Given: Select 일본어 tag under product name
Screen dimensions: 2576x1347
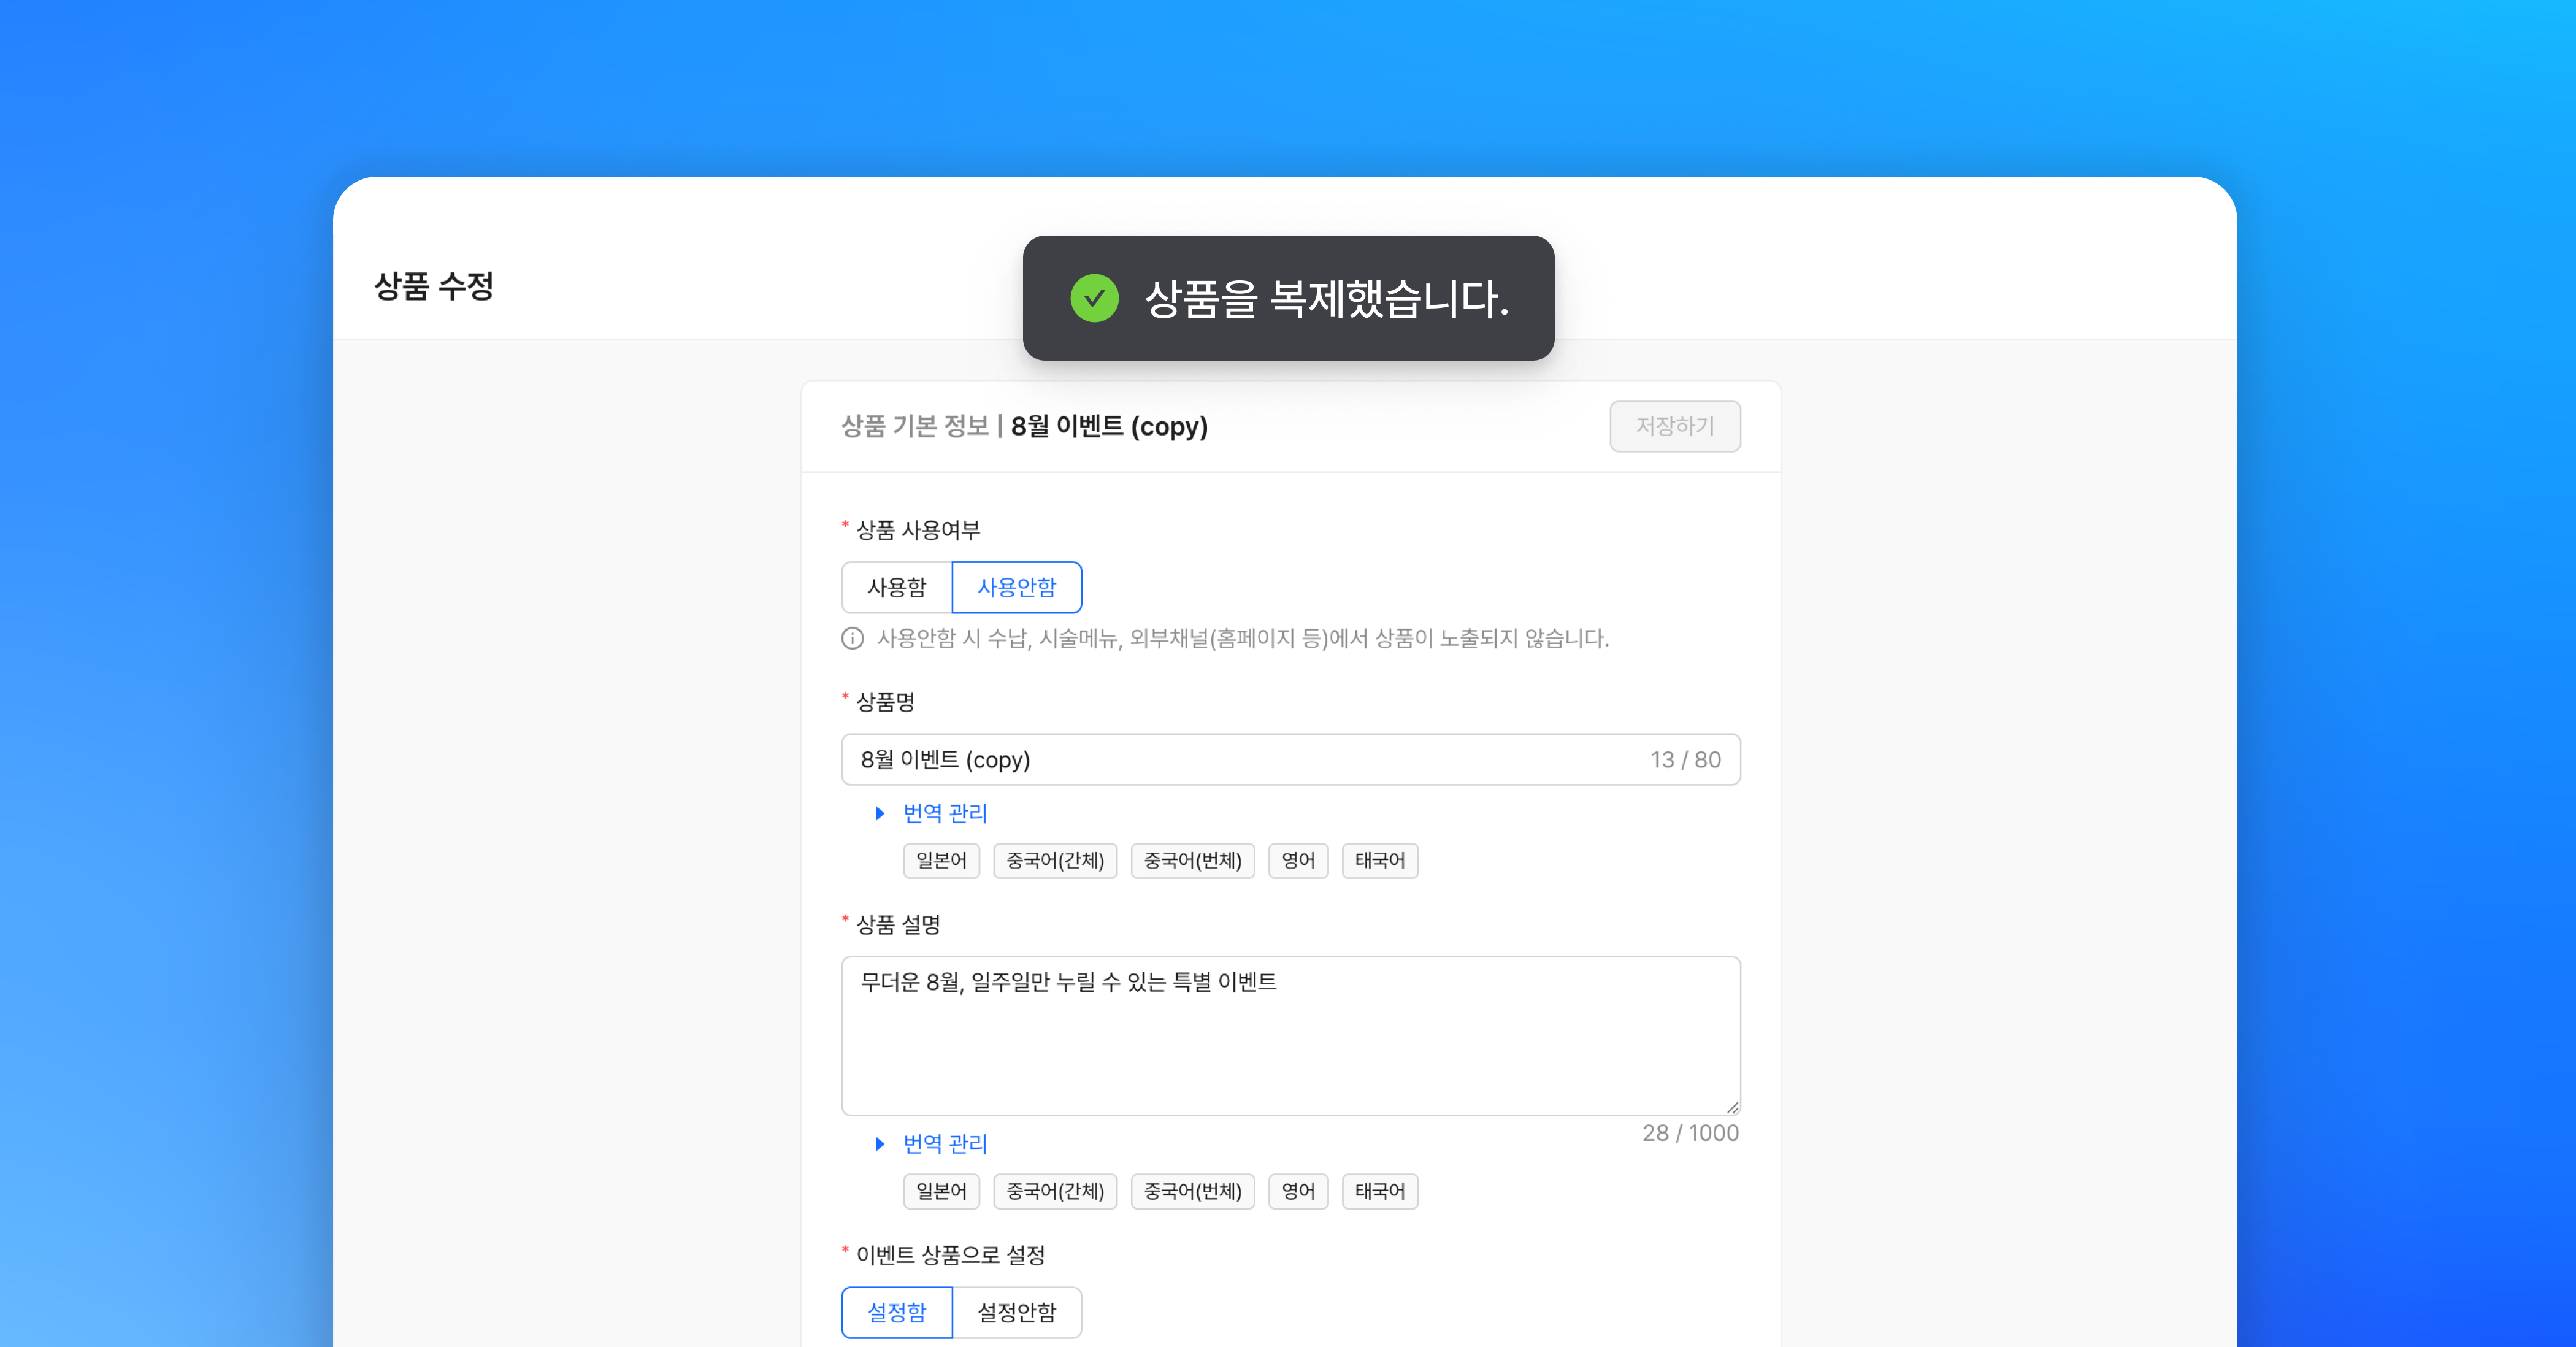Looking at the screenshot, I should pos(940,860).
